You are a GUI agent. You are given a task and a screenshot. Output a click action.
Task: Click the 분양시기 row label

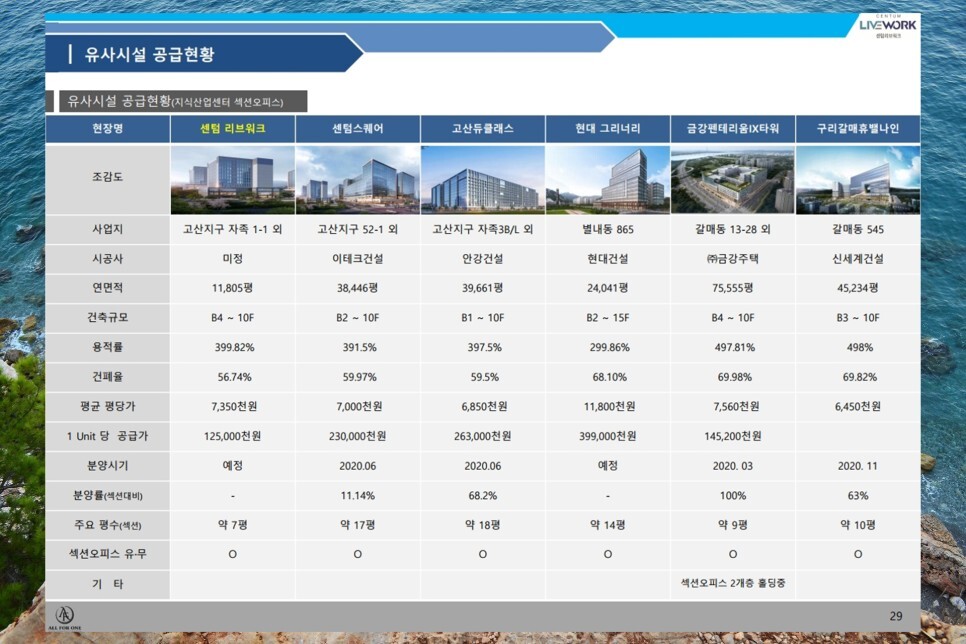pos(107,465)
